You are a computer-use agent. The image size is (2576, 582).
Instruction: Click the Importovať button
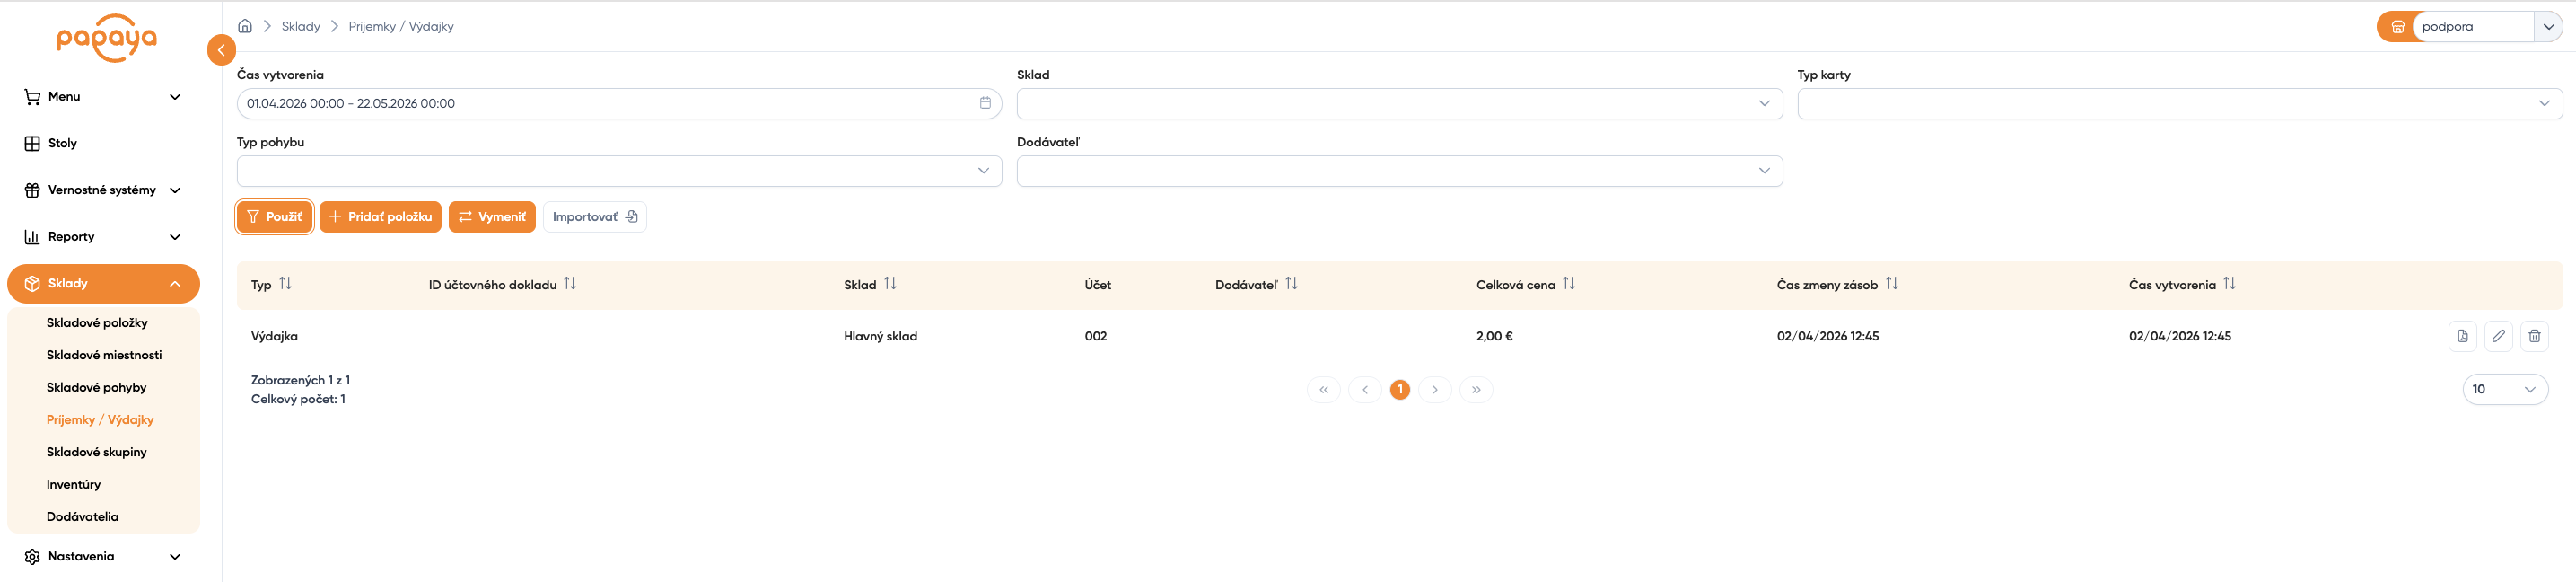595,217
